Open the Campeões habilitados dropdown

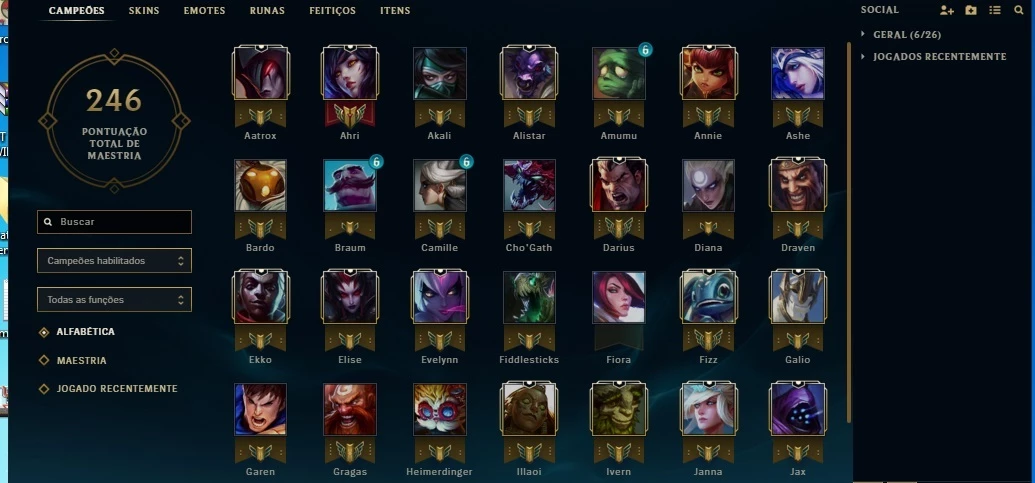[114, 261]
